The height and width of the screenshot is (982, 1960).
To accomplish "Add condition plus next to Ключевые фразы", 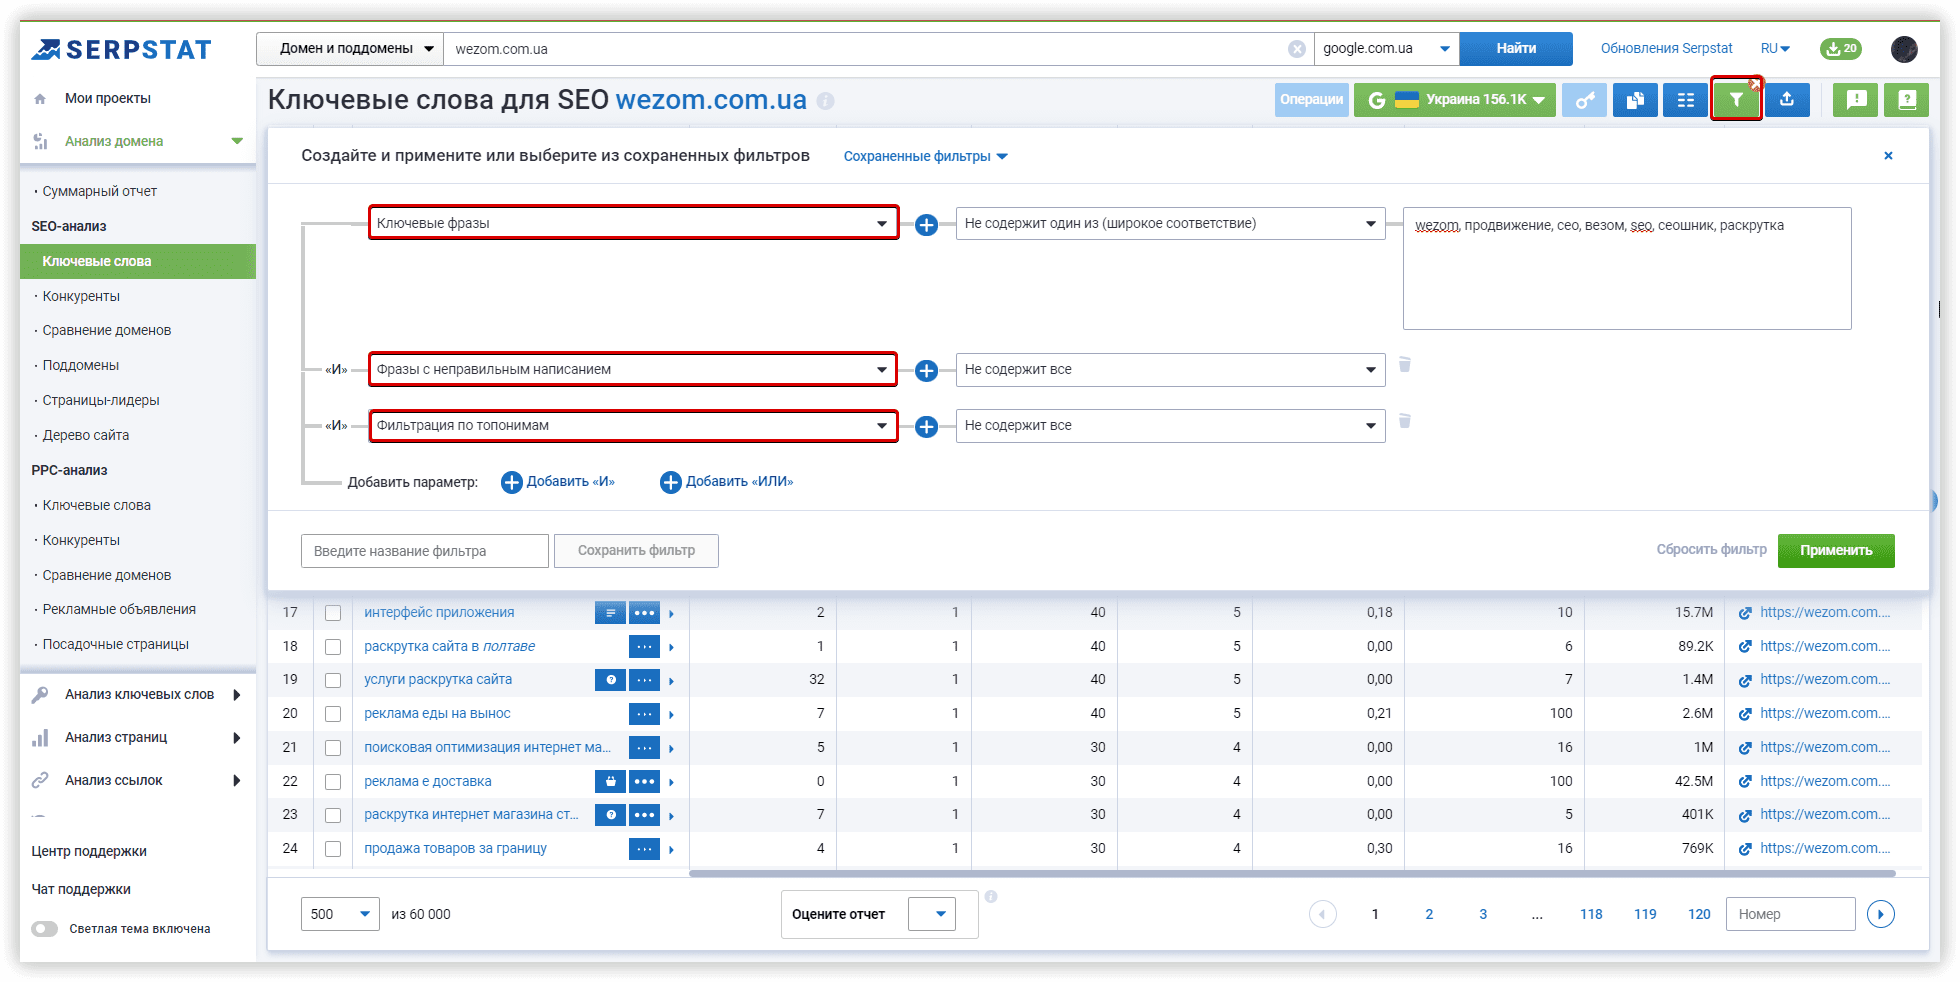I will (x=927, y=225).
